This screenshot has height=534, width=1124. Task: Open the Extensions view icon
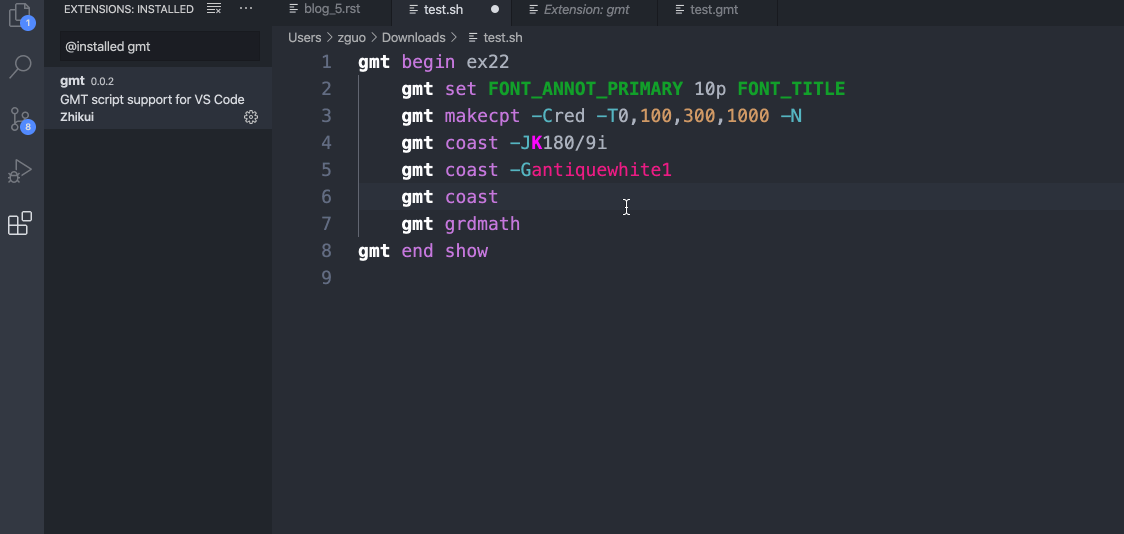coord(20,223)
